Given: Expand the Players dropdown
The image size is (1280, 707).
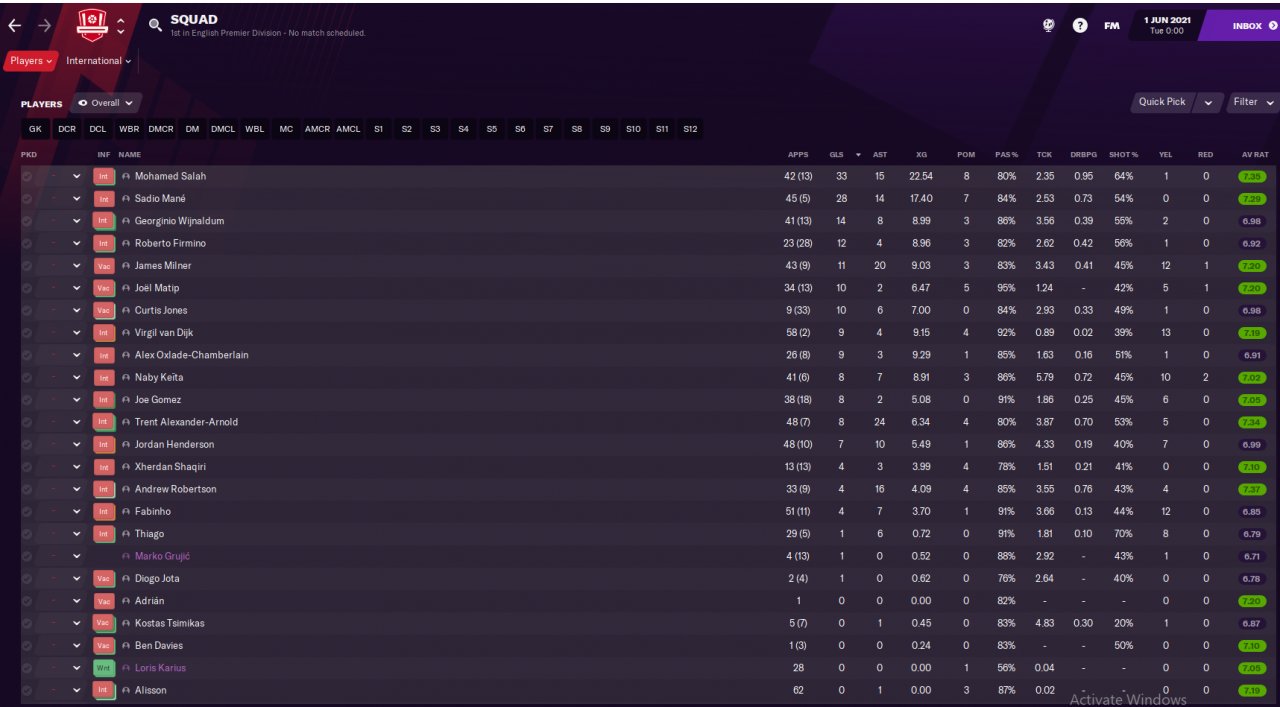Looking at the screenshot, I should point(31,61).
